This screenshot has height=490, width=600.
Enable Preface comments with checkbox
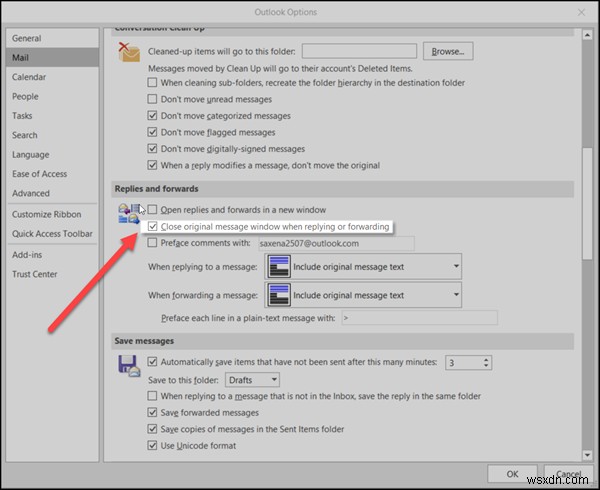[152, 243]
